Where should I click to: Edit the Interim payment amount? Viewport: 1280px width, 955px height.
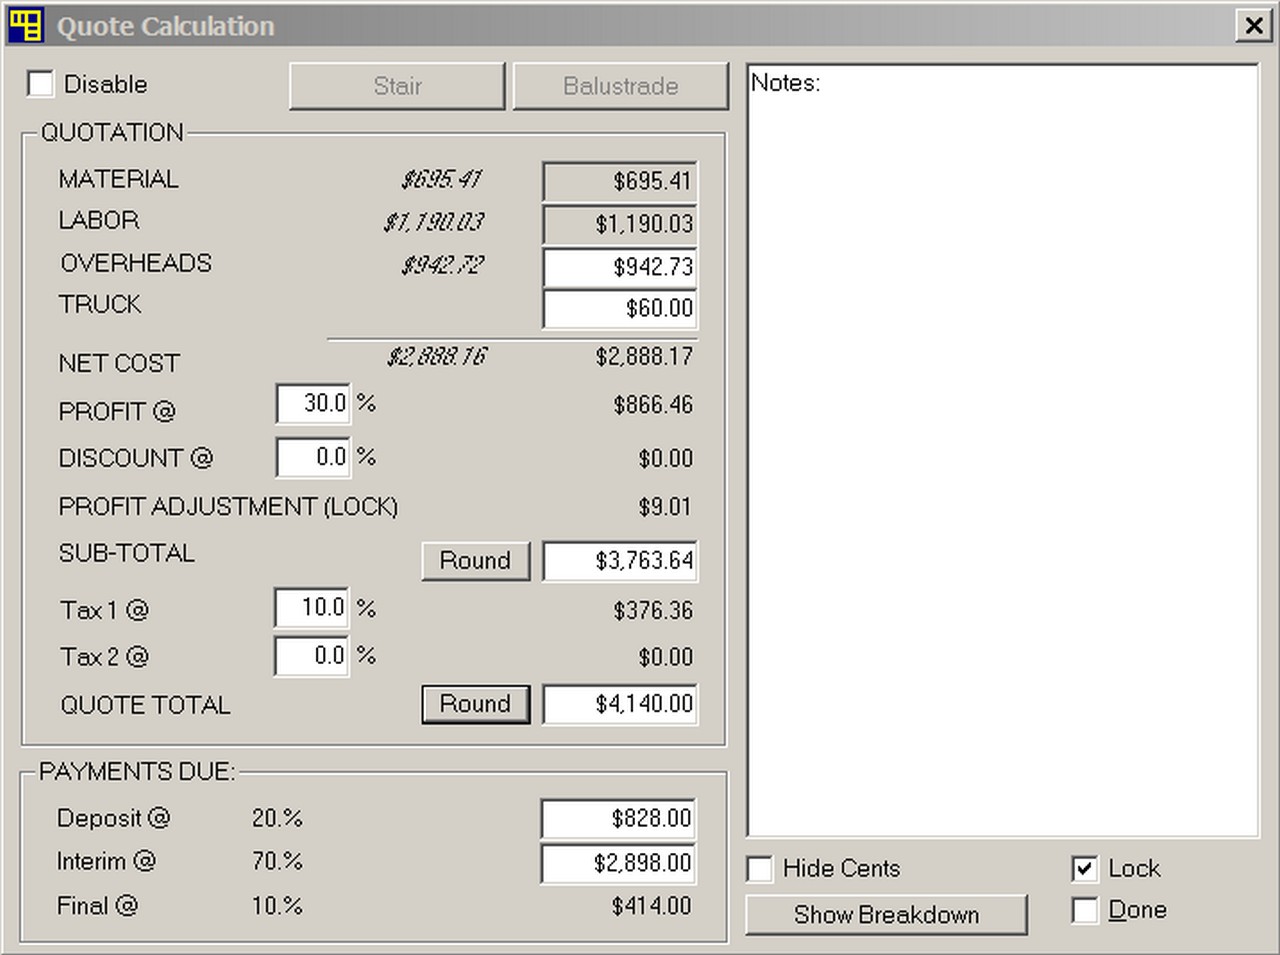618,862
